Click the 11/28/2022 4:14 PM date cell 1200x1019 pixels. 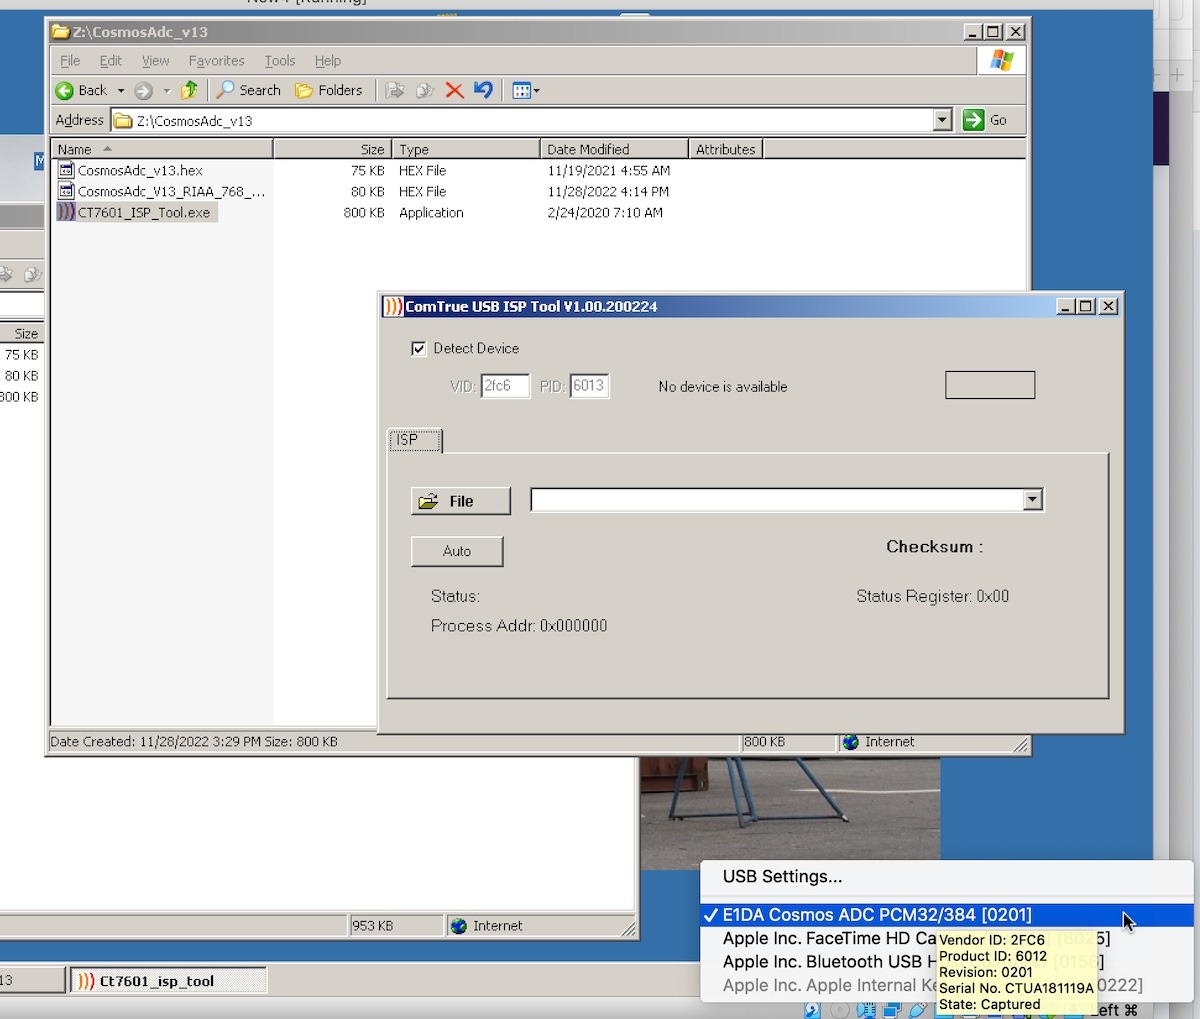coord(608,192)
